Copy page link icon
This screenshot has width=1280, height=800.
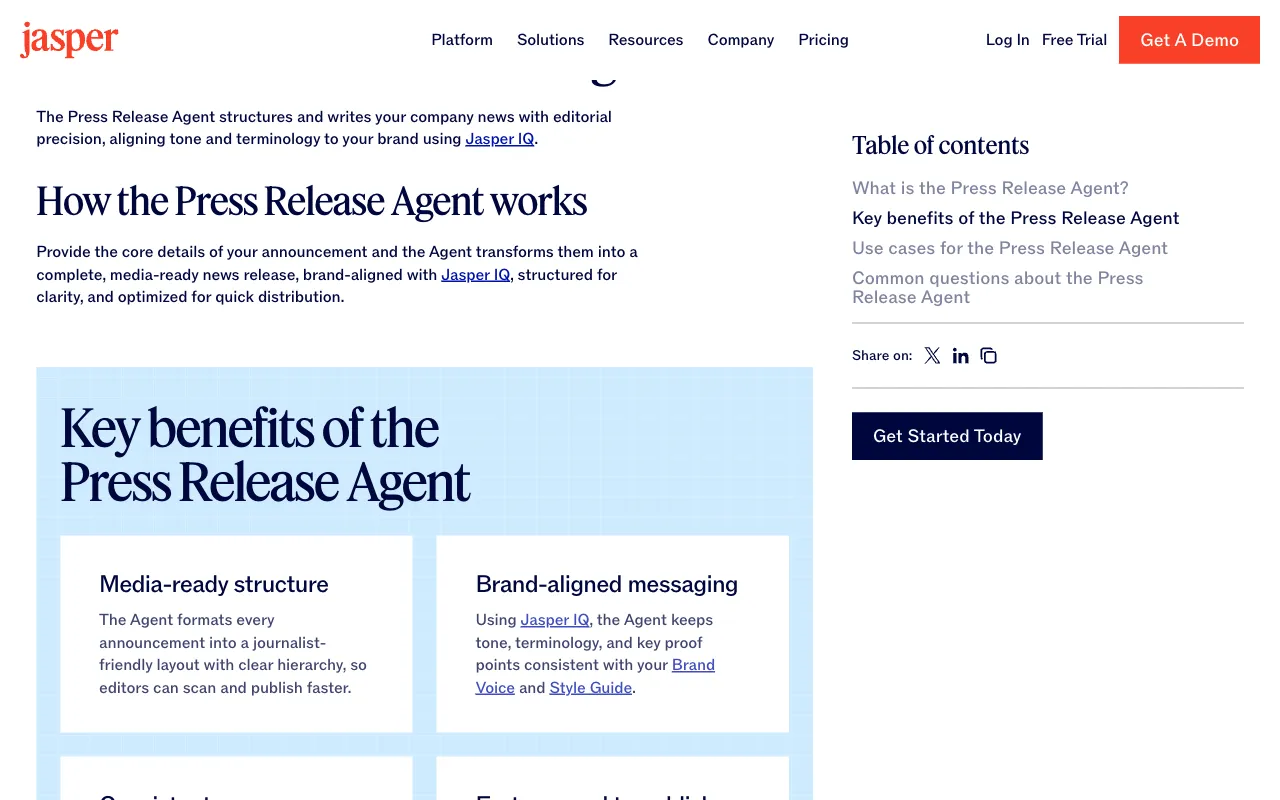pos(988,355)
